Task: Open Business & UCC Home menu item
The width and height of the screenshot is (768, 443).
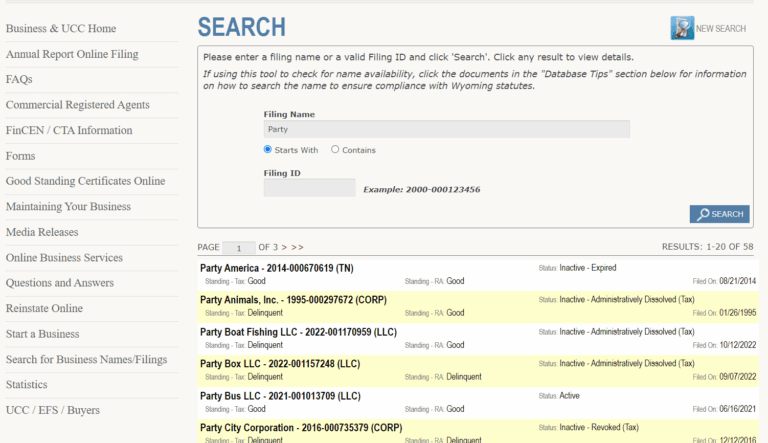Action: (61, 29)
